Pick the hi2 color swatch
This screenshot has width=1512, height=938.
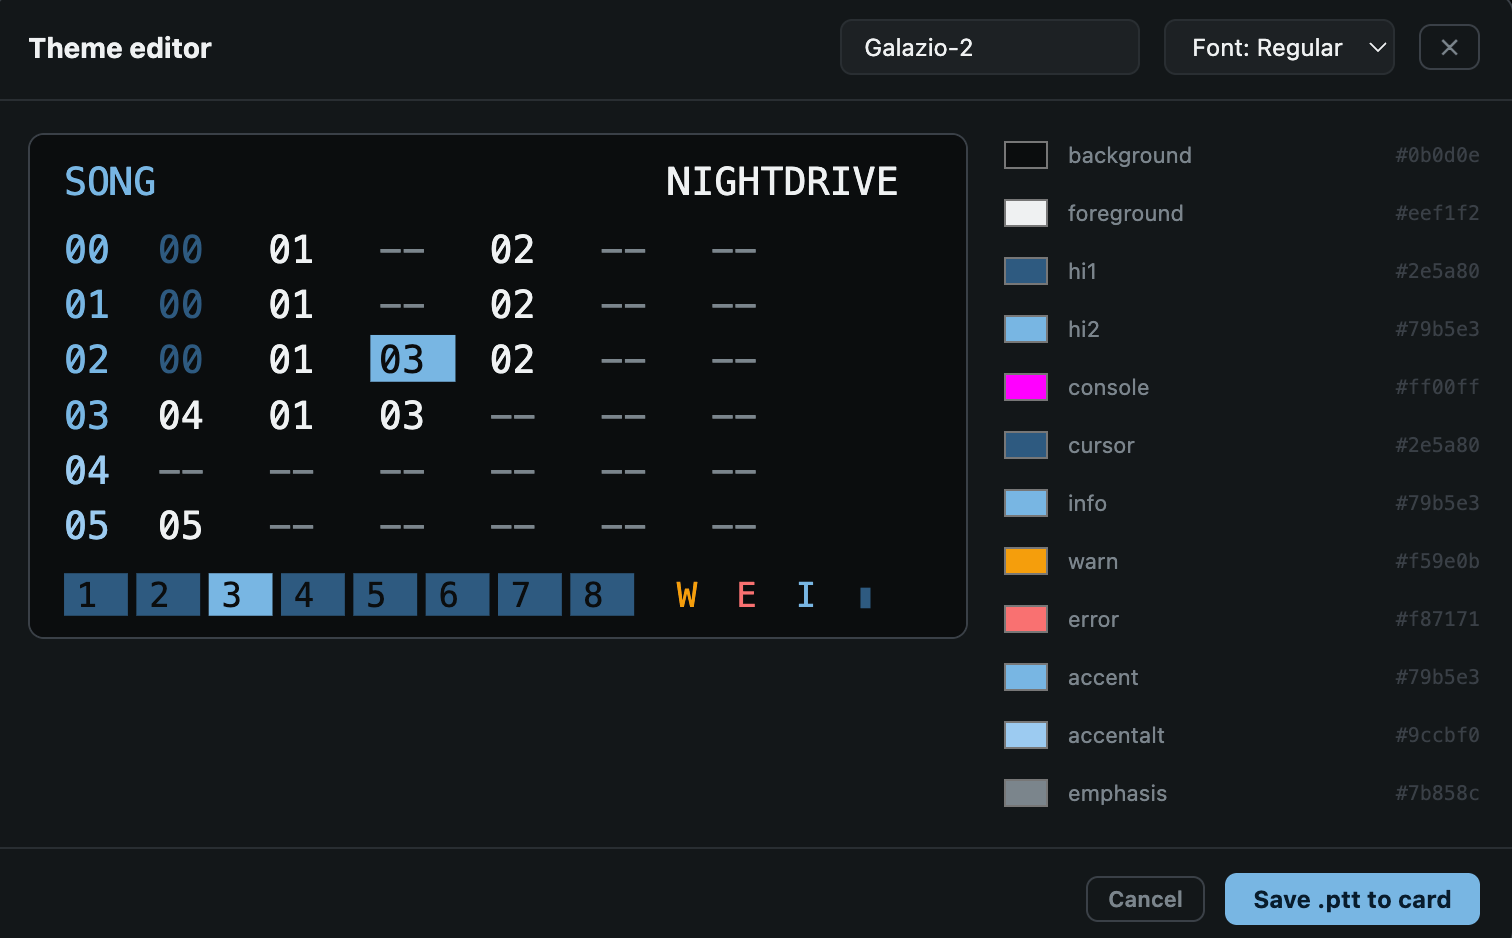coord(1026,329)
